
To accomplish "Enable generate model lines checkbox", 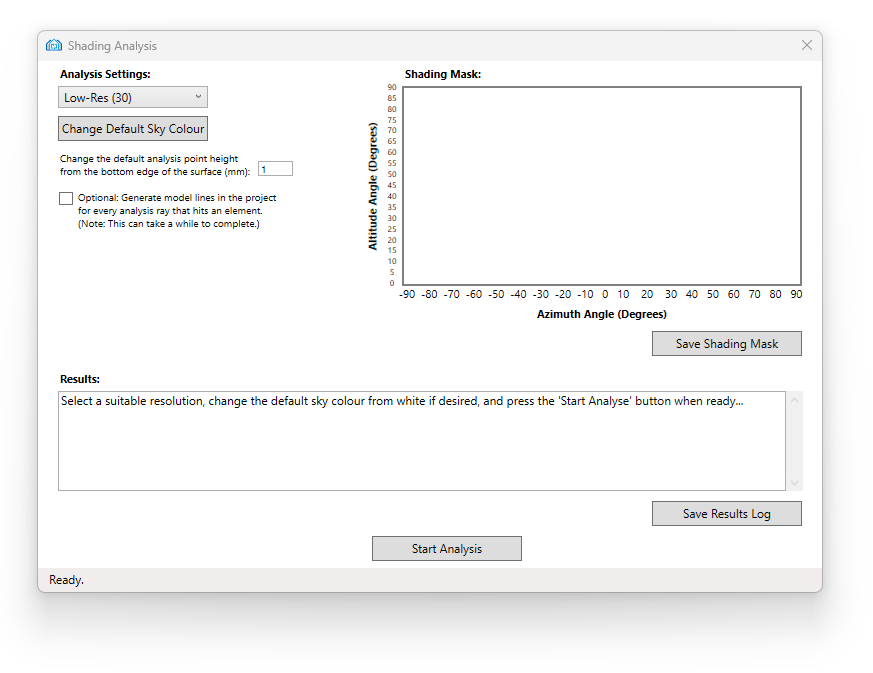I will [x=66, y=198].
